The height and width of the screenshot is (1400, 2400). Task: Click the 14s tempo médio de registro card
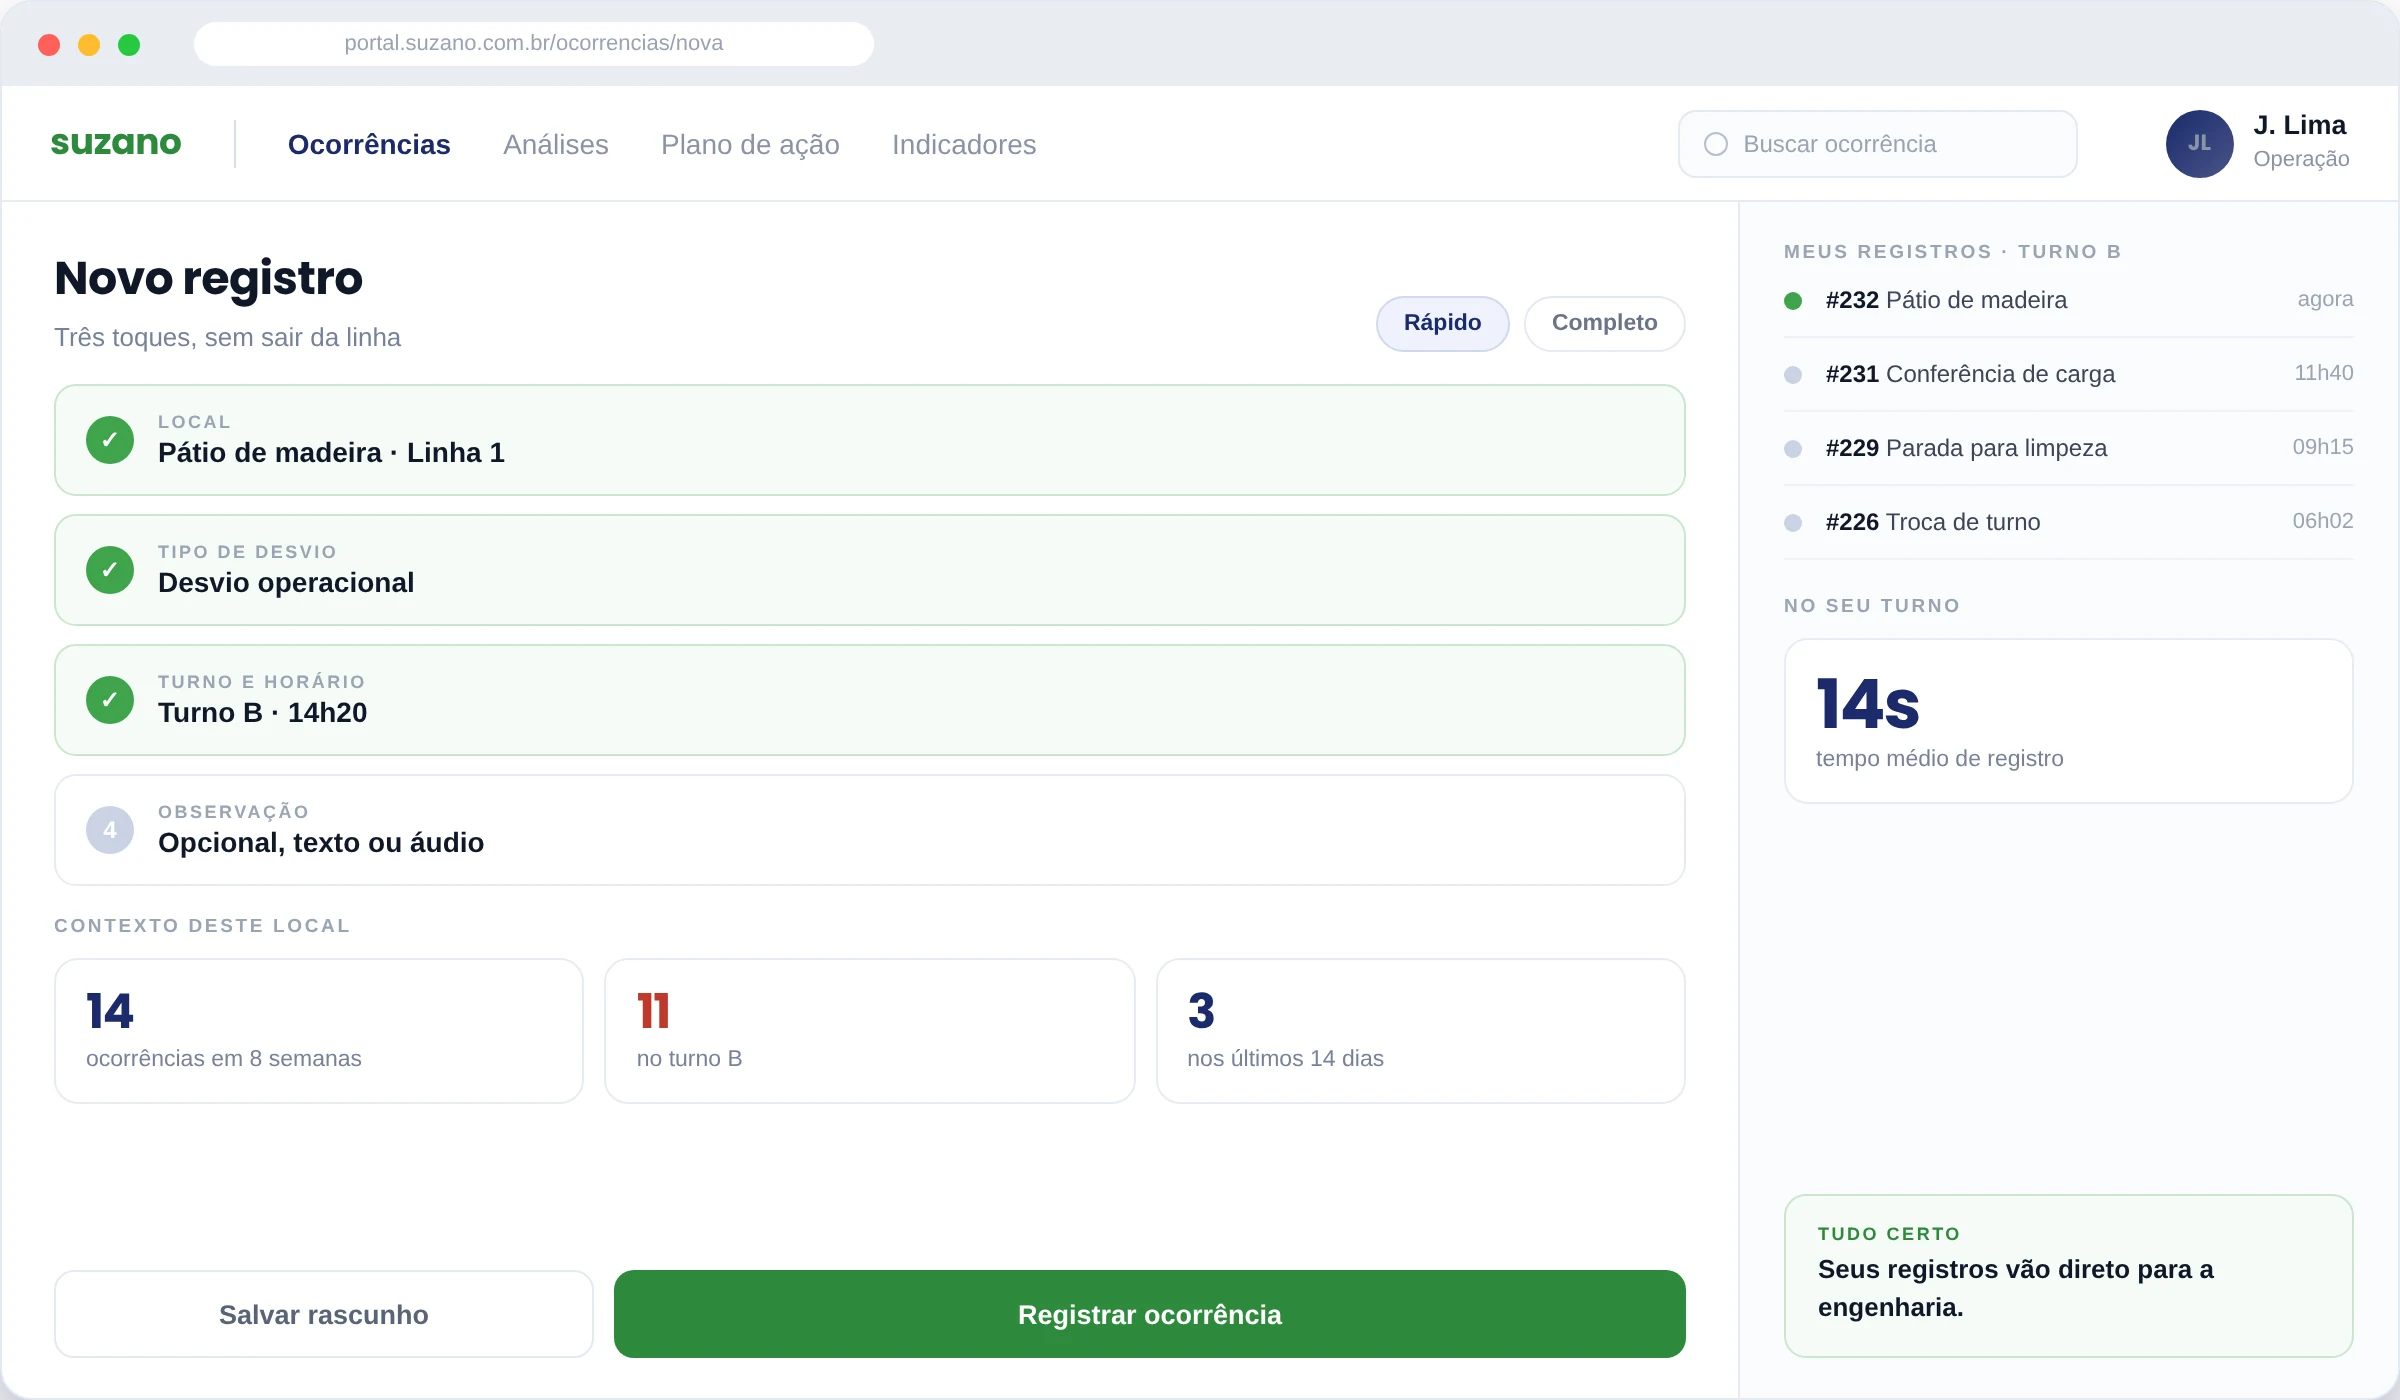(x=2068, y=721)
